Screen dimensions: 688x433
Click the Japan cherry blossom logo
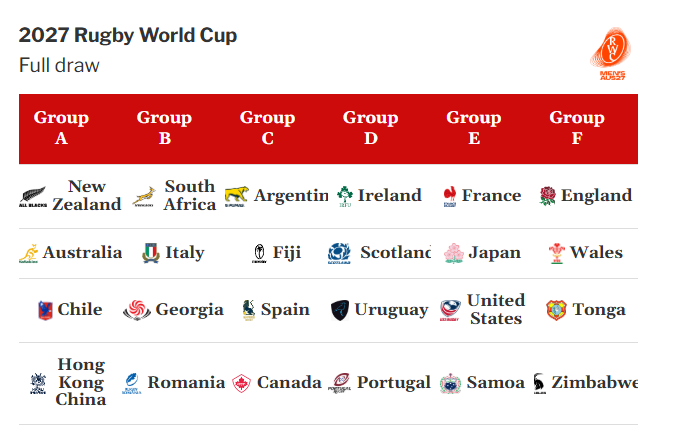pos(454,253)
